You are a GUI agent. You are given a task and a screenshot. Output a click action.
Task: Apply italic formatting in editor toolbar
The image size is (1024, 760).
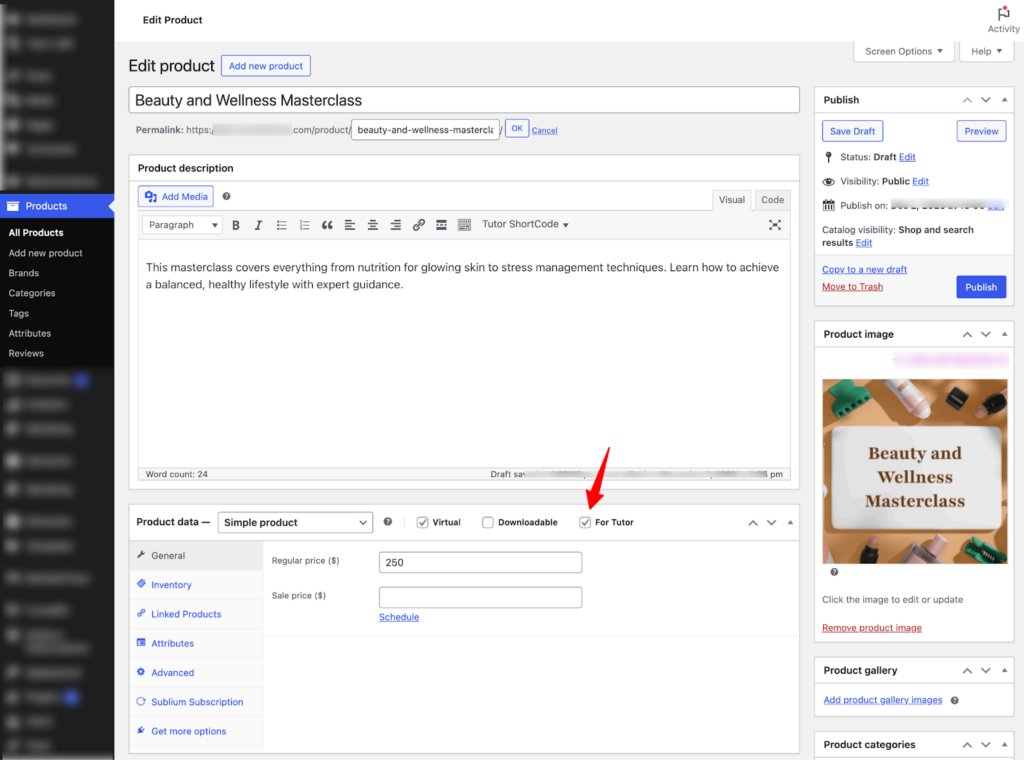[x=258, y=225]
